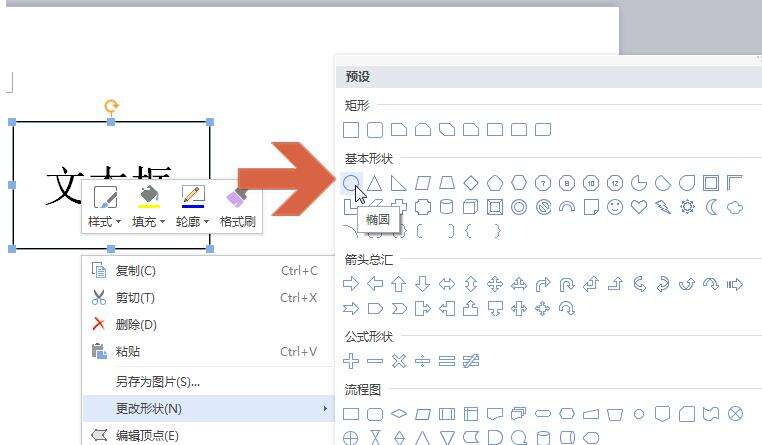Pick the block arc shape
Viewport: 762px width, 445px height.
(567, 207)
